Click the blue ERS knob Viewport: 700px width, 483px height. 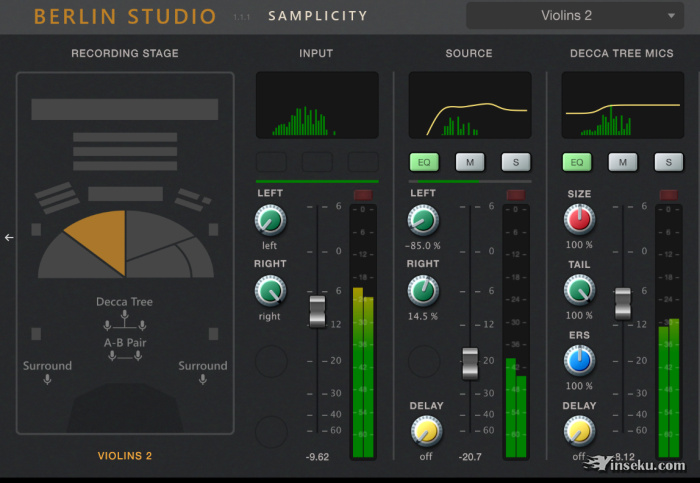point(580,361)
